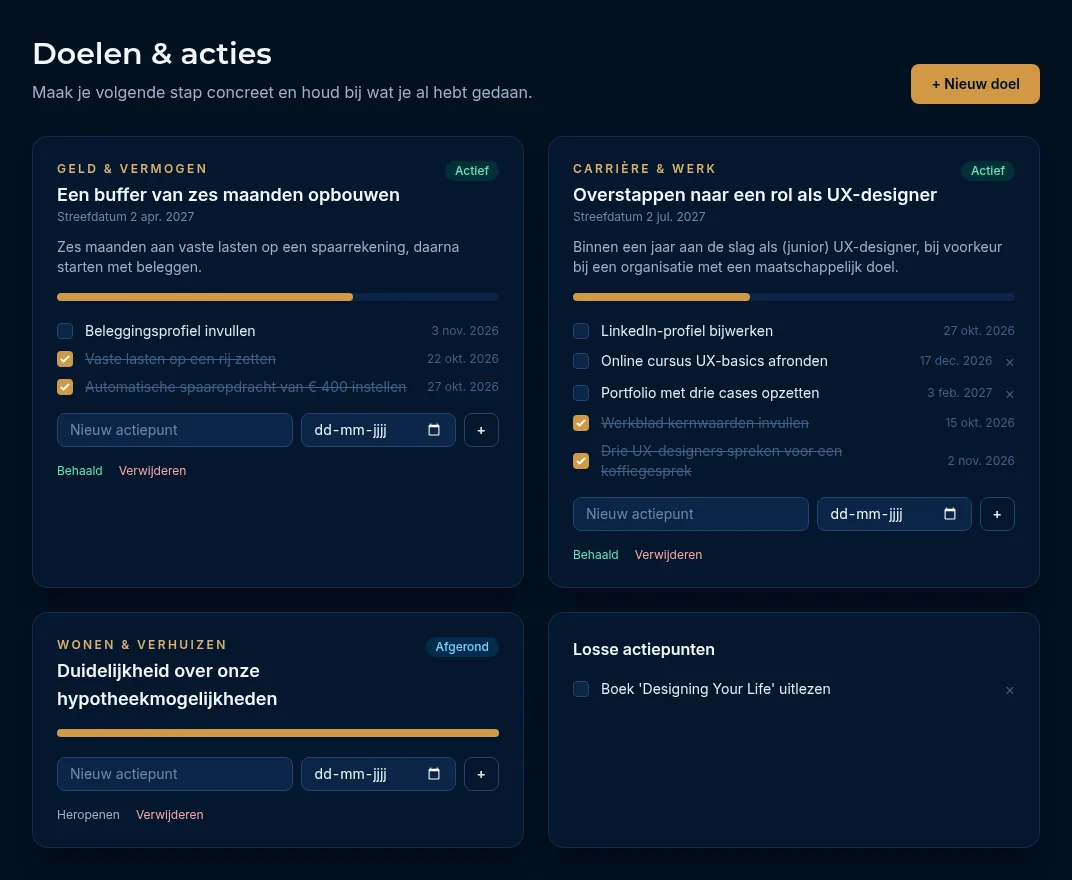Uncheck 'Vaste lasten op een rij zetten'
The height and width of the screenshot is (880, 1072).
pyautogui.click(x=65, y=359)
